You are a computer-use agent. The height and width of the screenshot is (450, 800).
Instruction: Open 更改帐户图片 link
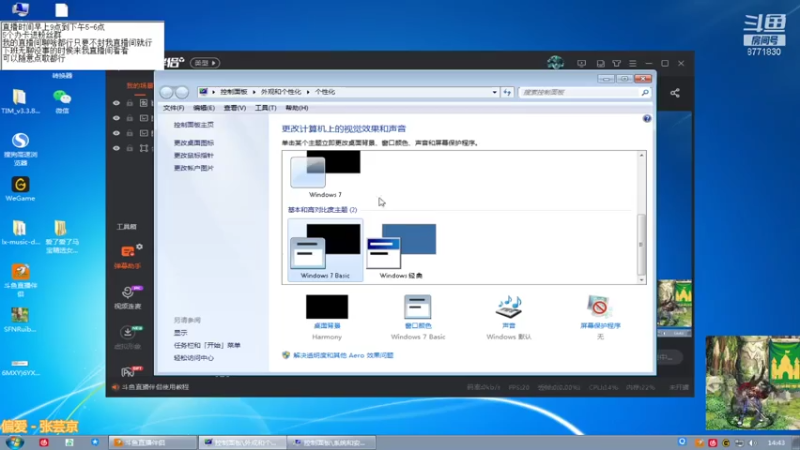(193, 168)
